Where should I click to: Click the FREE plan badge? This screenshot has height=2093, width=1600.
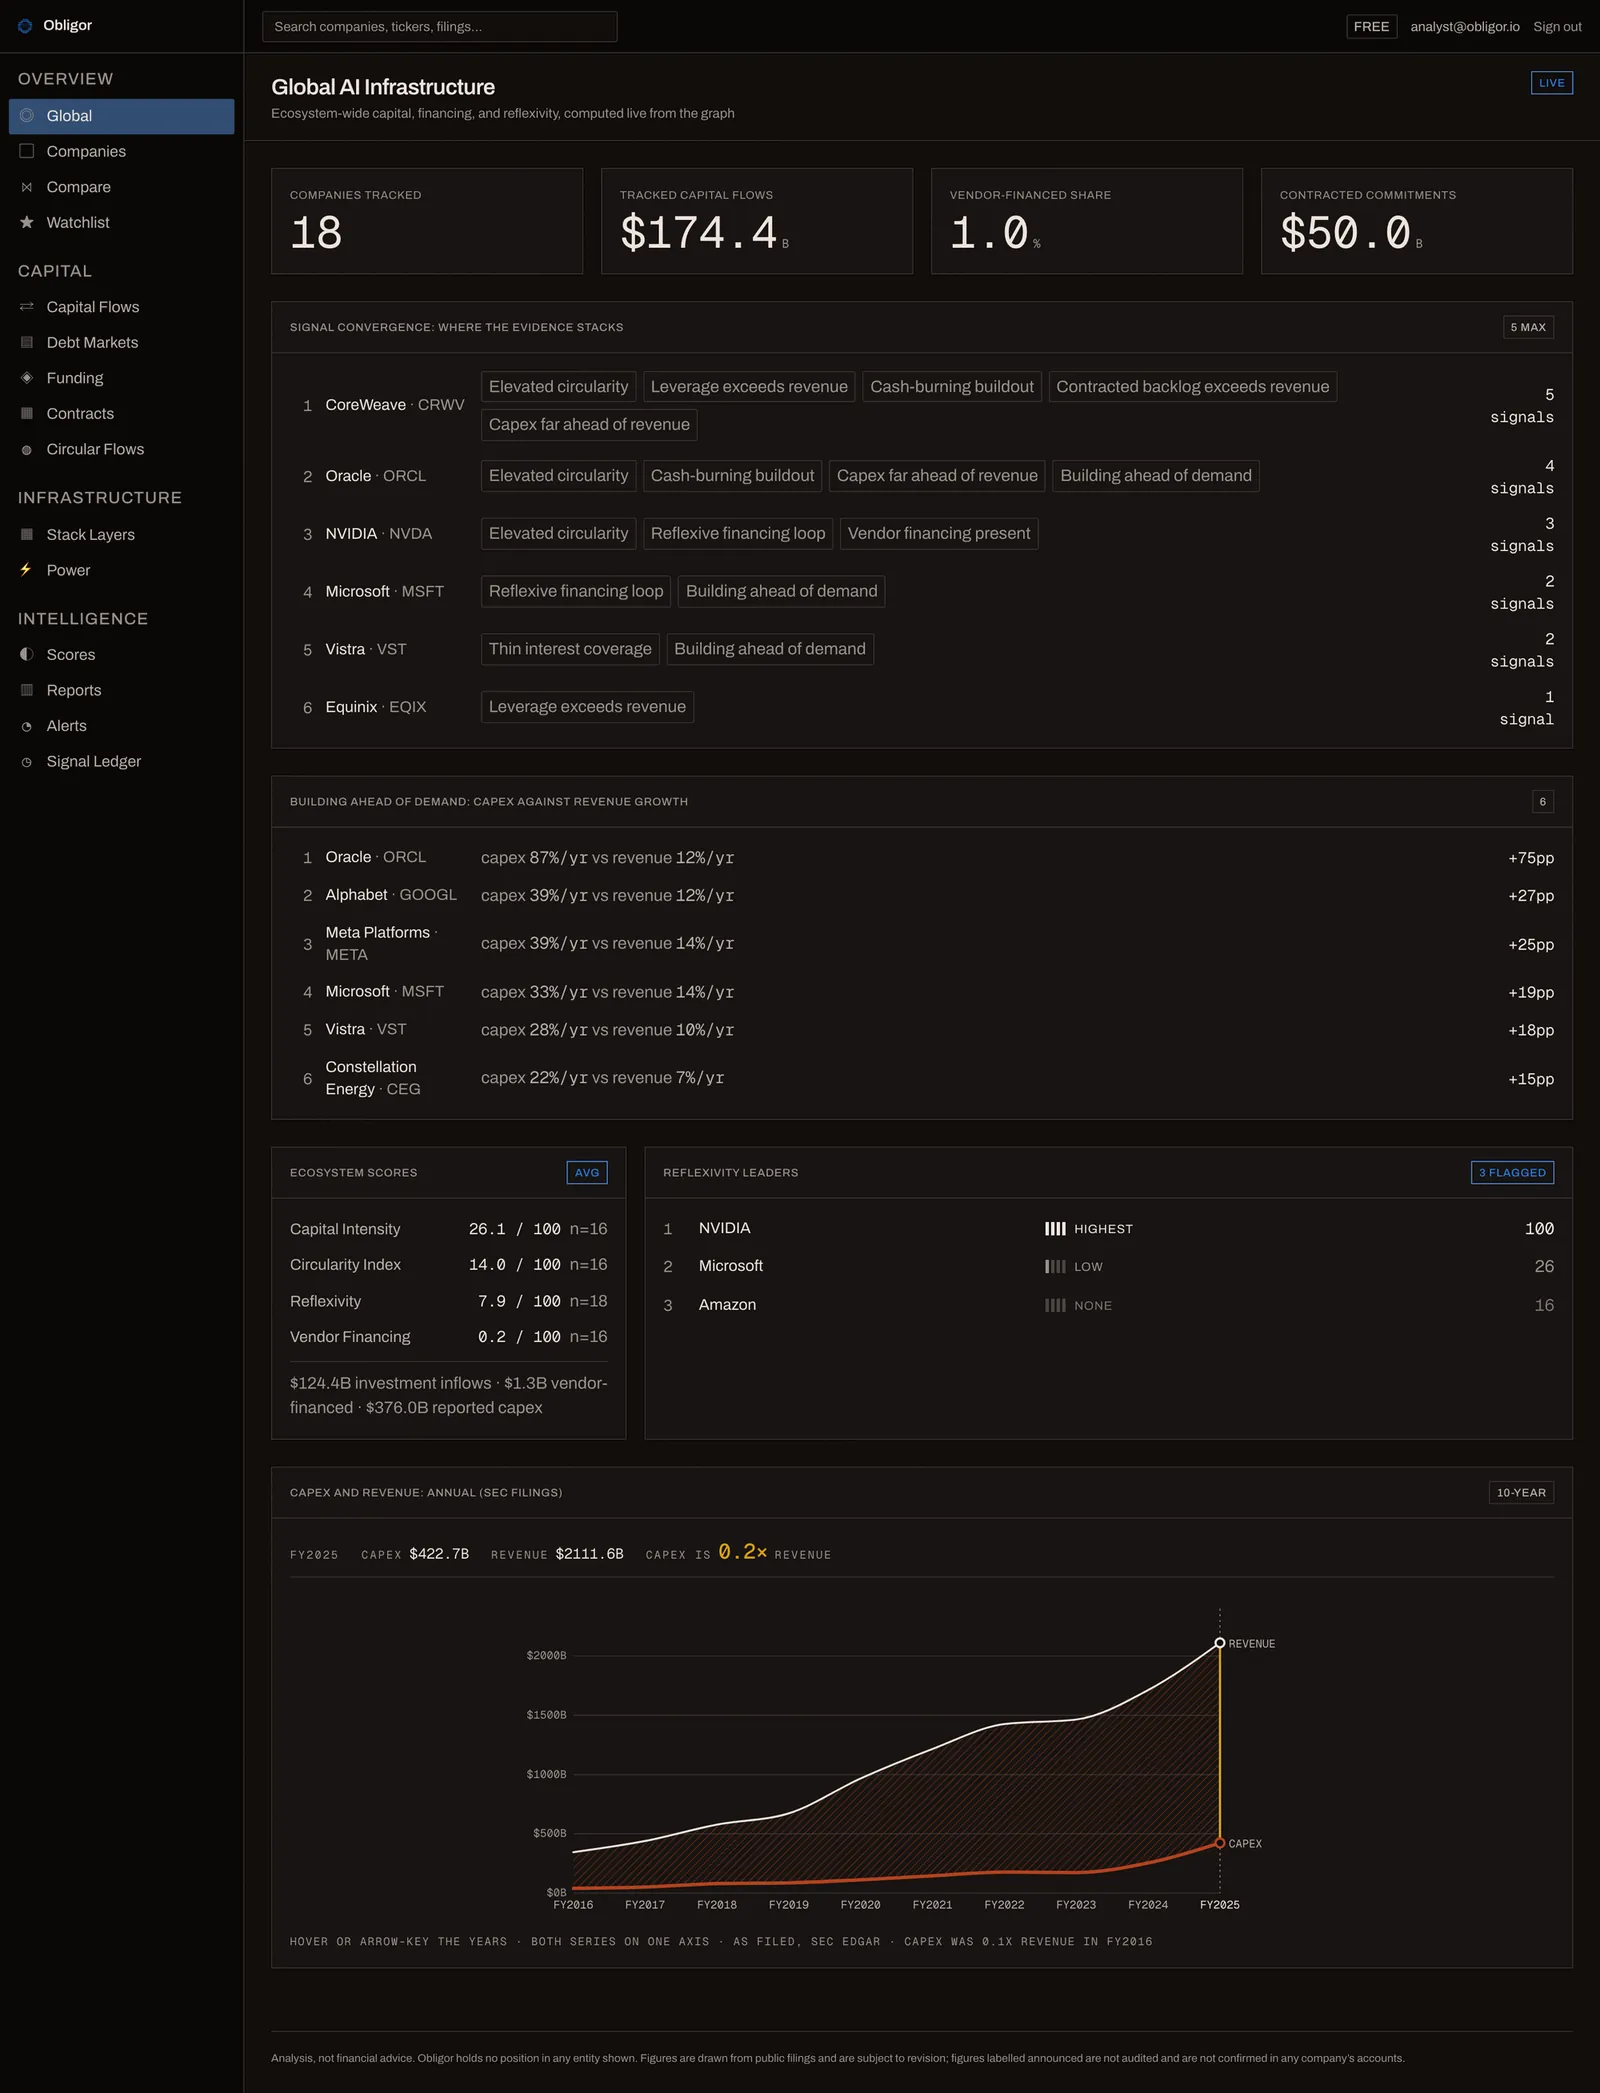point(1371,27)
